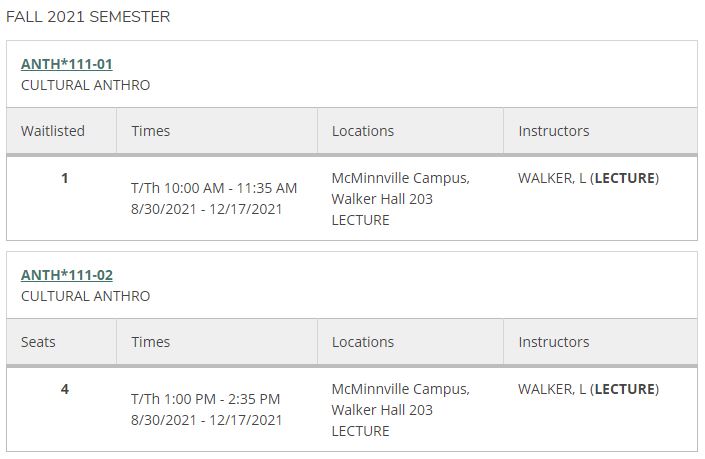Image resolution: width=705 pixels, height=459 pixels.
Task: Select Locations header in ANTH*111-01 table
Action: (x=363, y=131)
